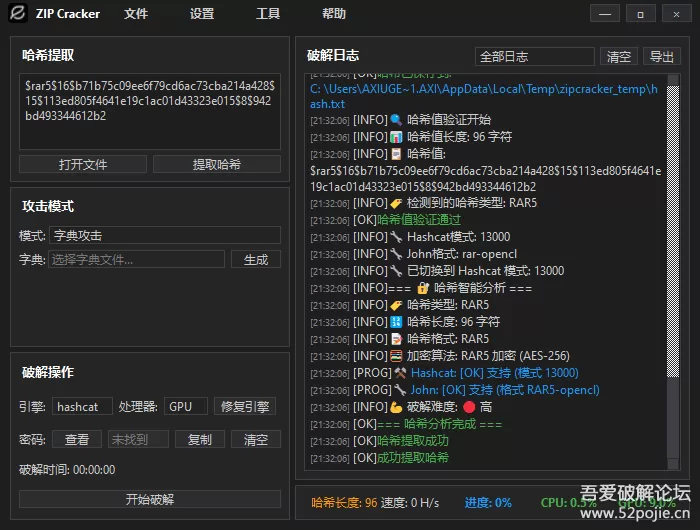
Task: Open the 全部日志 filter dropdown
Action: pos(535,57)
